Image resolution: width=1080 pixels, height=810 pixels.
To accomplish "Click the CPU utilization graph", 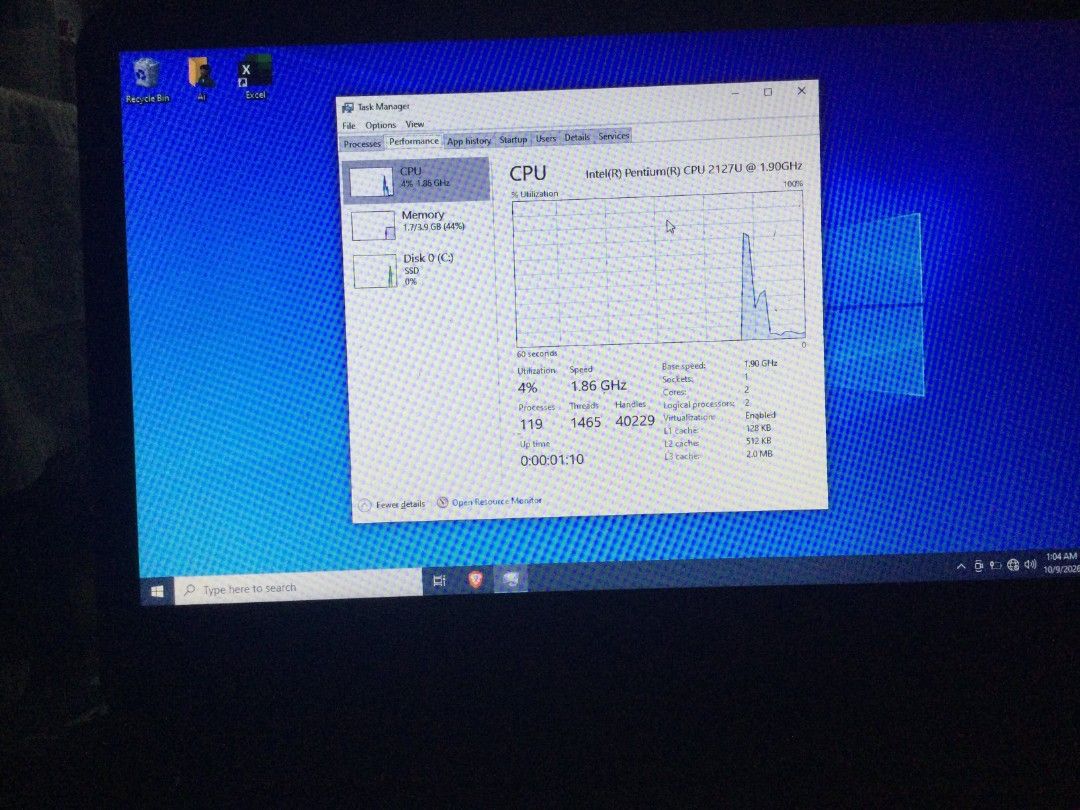I will (660, 269).
